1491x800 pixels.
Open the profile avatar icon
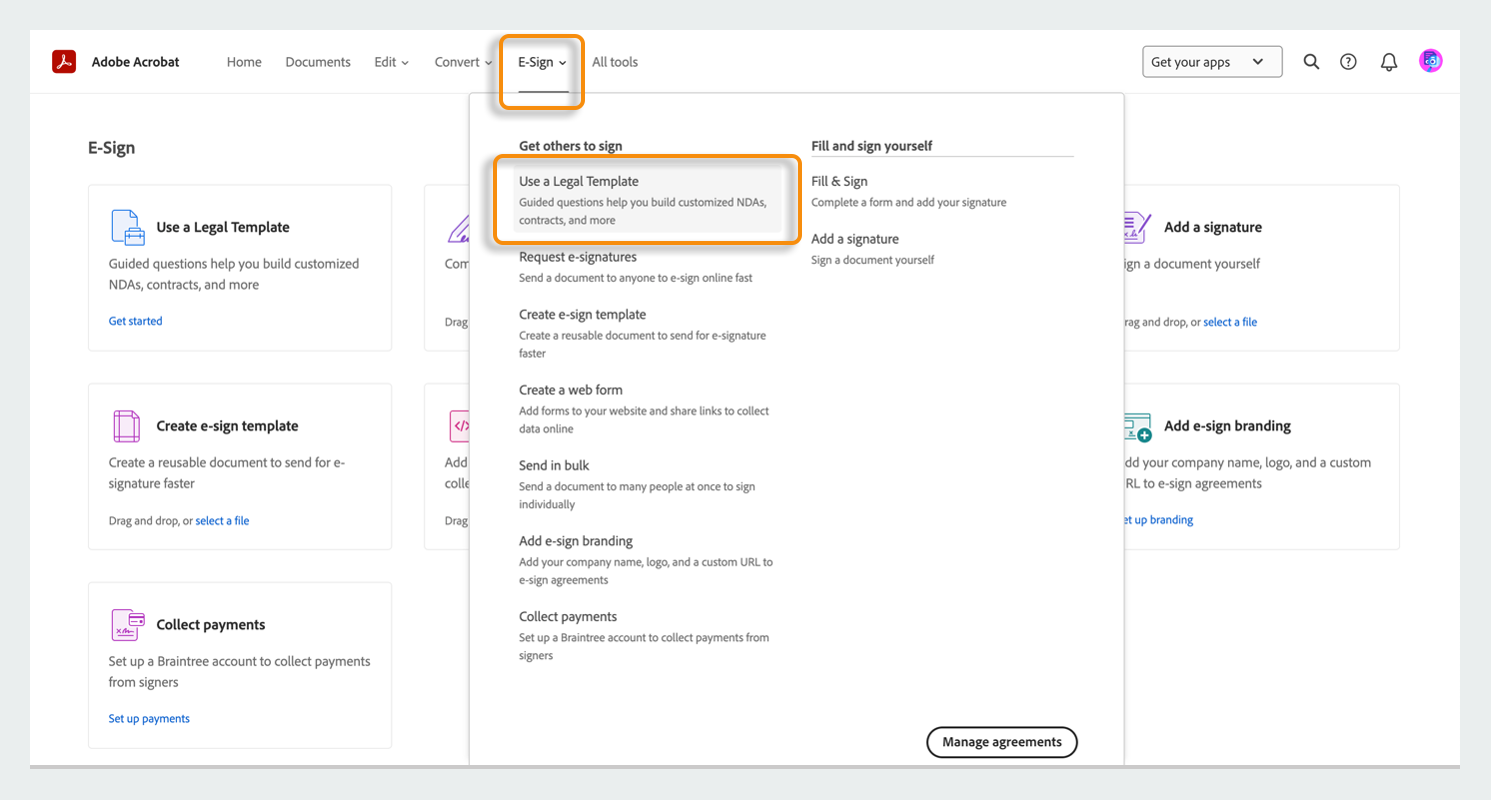coord(1431,61)
